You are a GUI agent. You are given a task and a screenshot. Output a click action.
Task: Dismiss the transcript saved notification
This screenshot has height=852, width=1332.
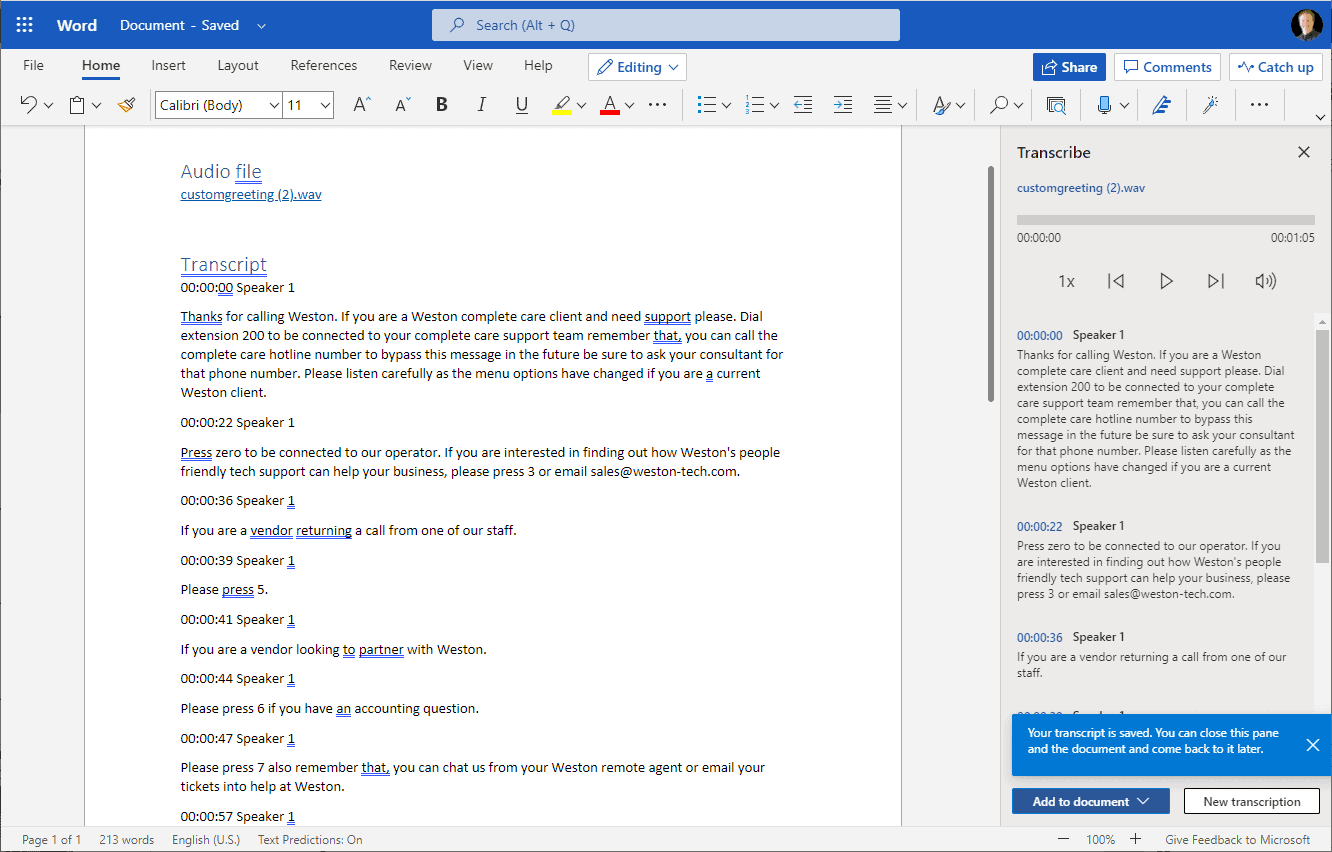pos(1313,745)
